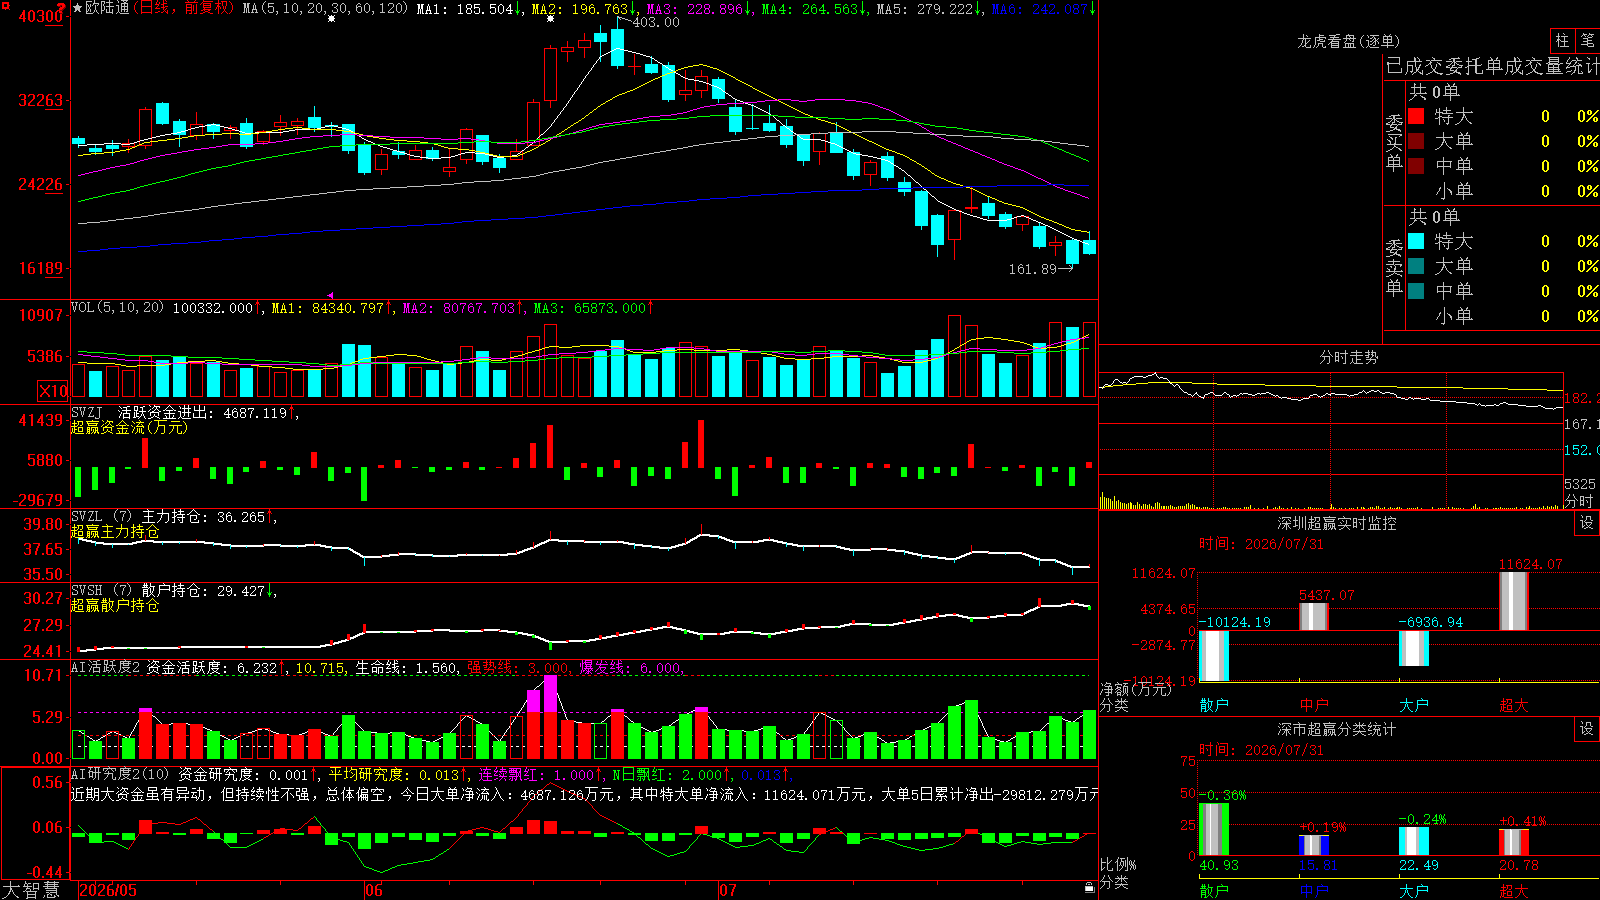The image size is (1600, 900).
Task: Click the 深圳超赢实时监控 panel title
Action: [1336, 523]
